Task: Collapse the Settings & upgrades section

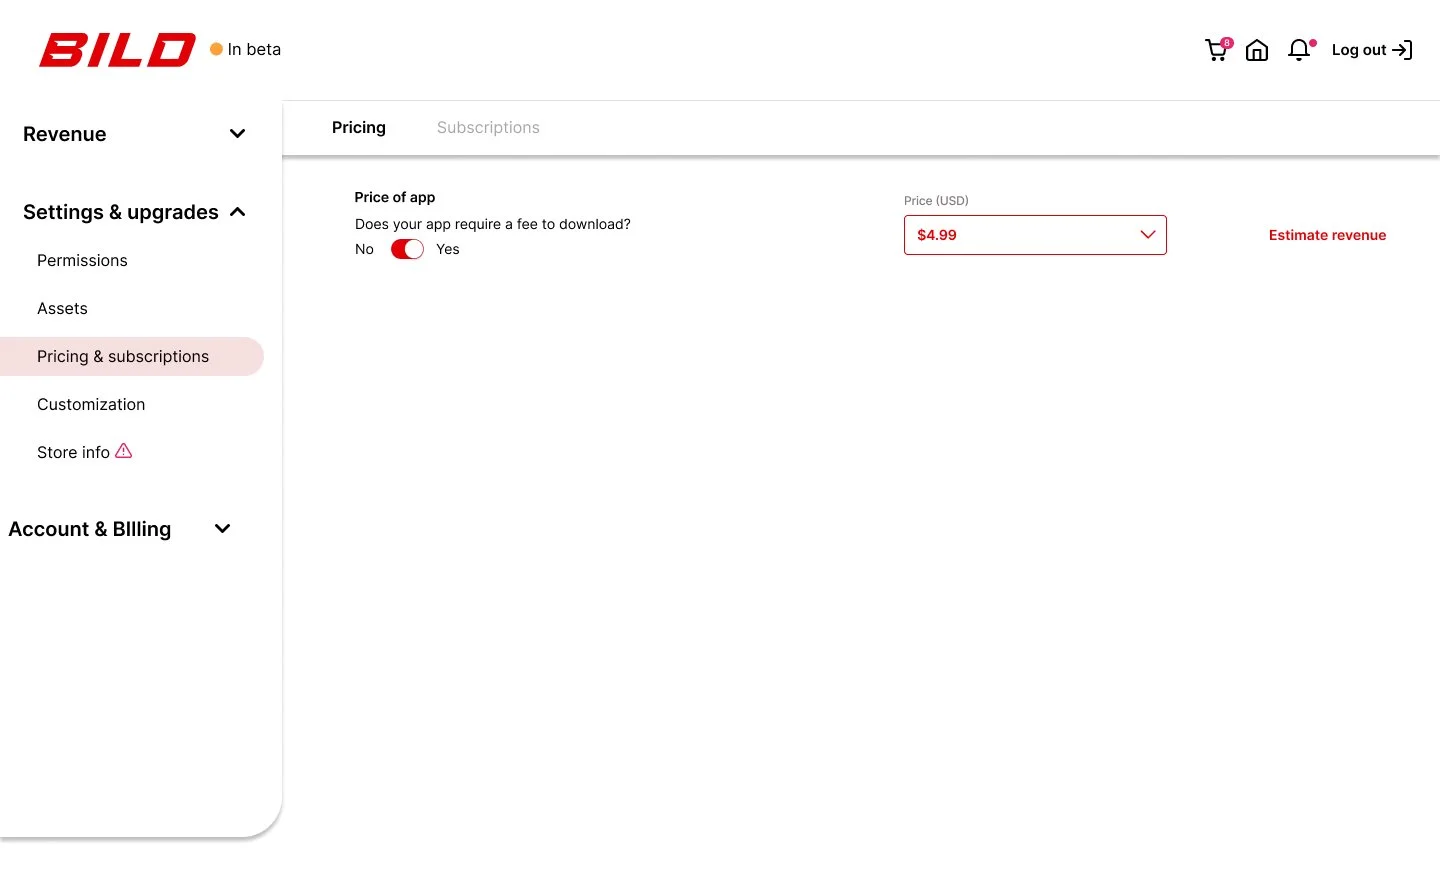Action: (x=237, y=211)
